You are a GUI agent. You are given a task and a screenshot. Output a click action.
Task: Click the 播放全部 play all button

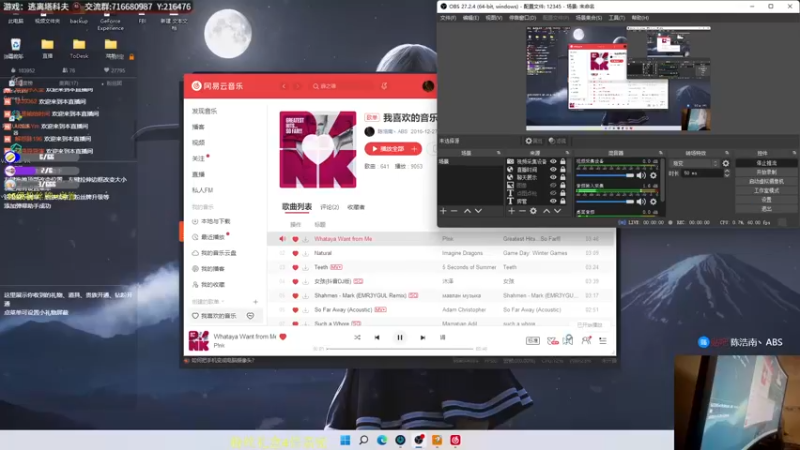pyautogui.click(x=388, y=149)
